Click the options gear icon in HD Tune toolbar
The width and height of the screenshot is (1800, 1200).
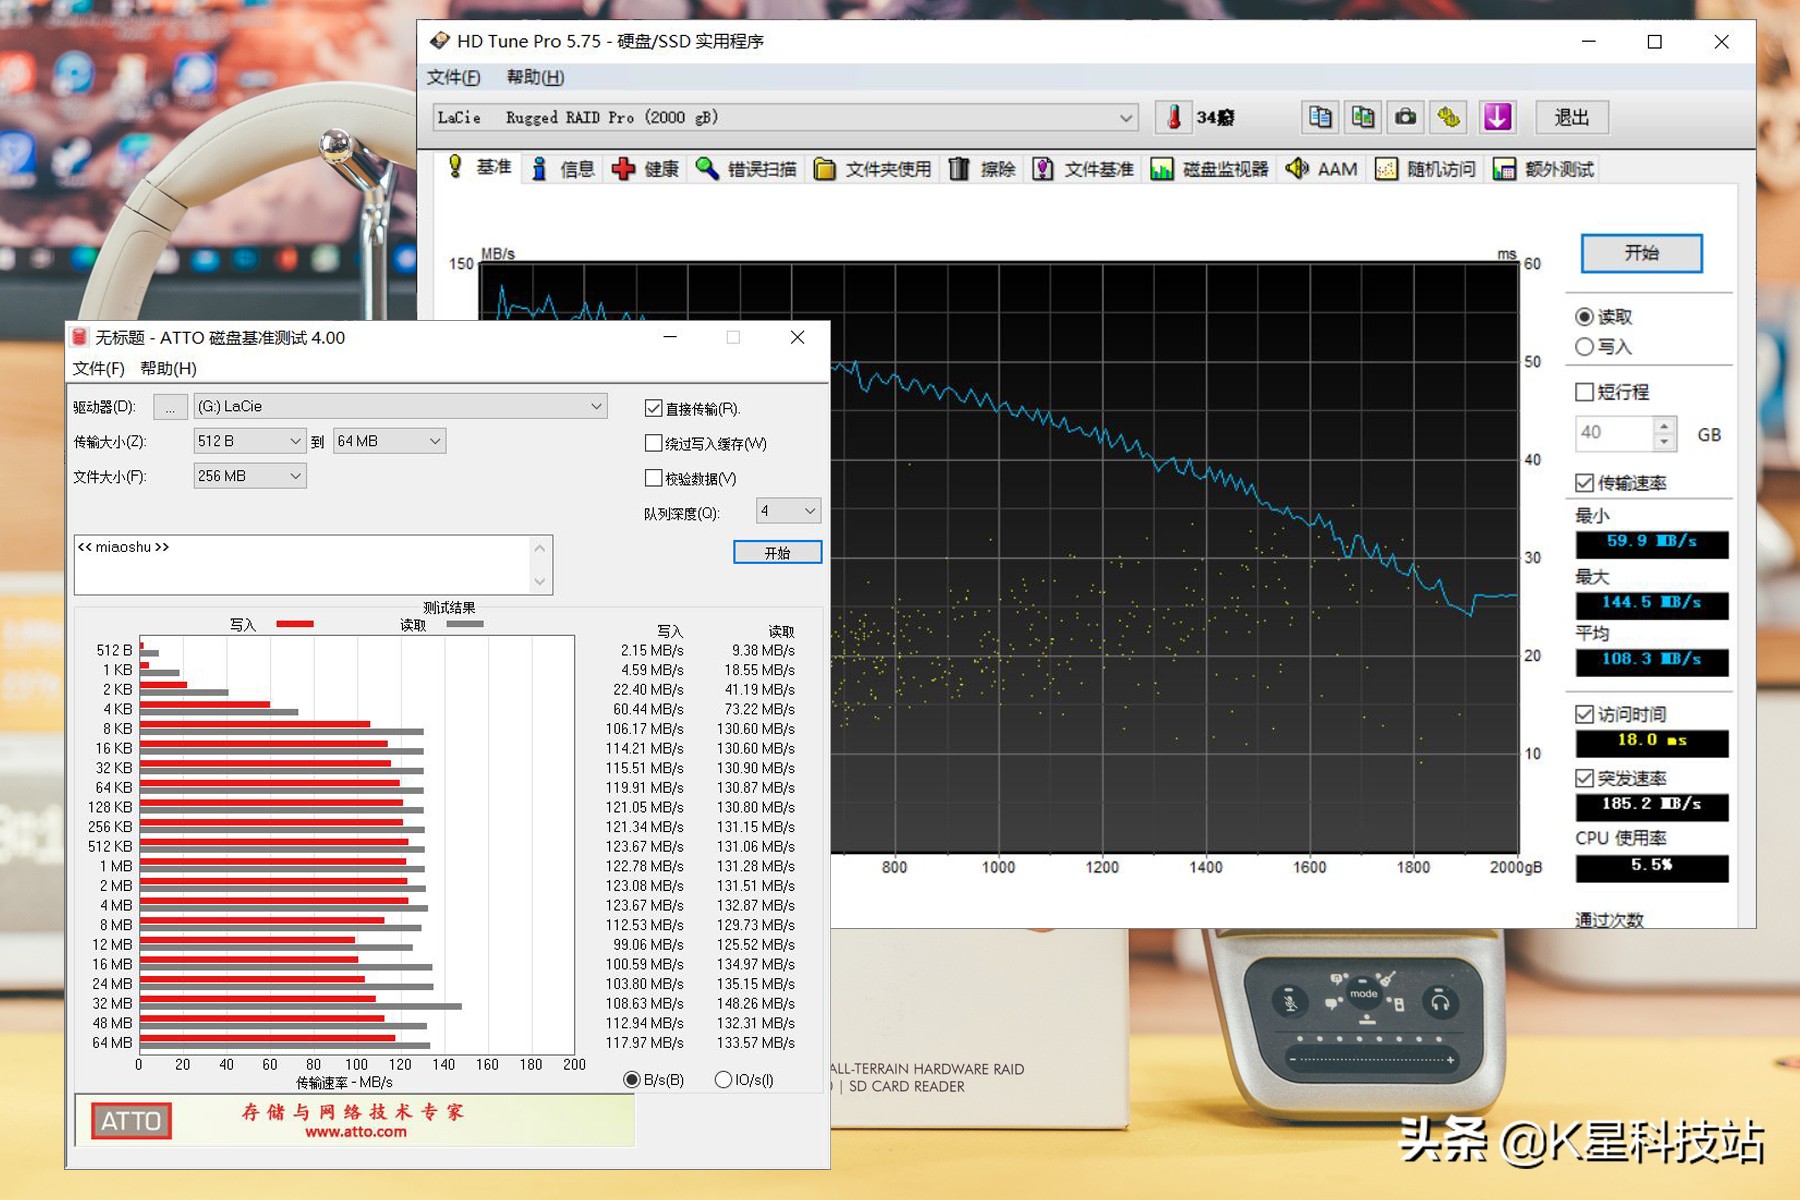coord(1449,117)
